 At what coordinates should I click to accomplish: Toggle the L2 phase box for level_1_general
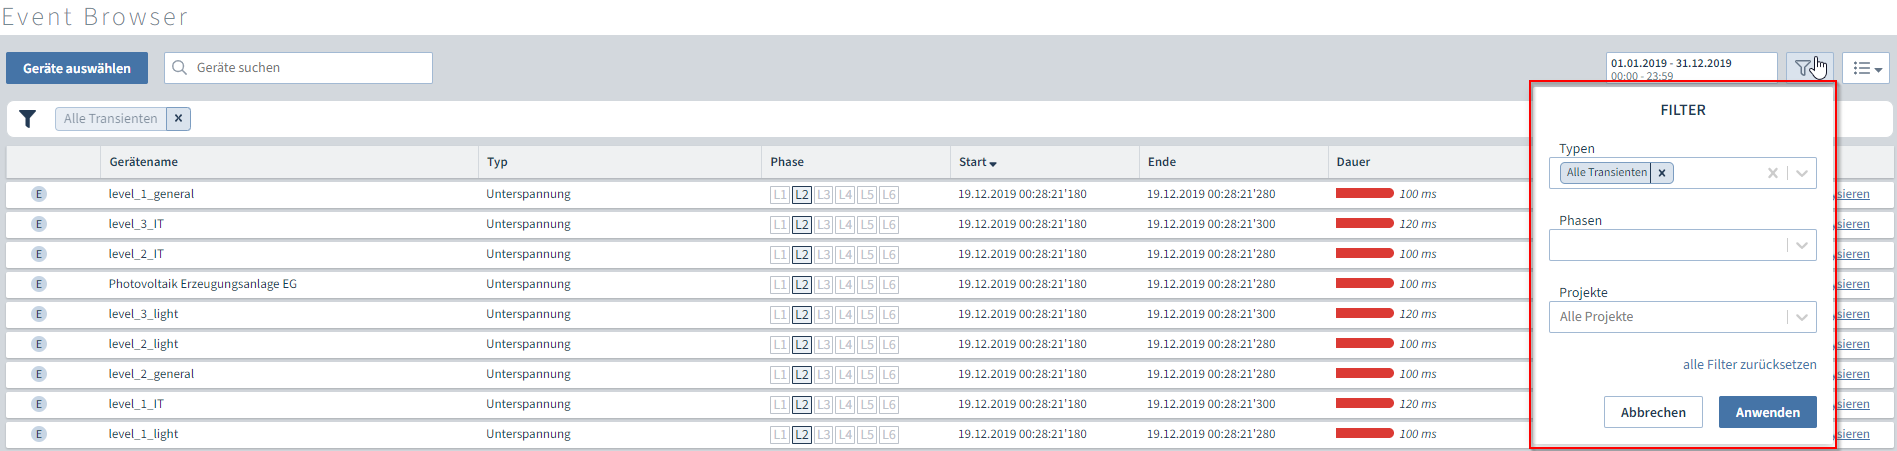(801, 195)
